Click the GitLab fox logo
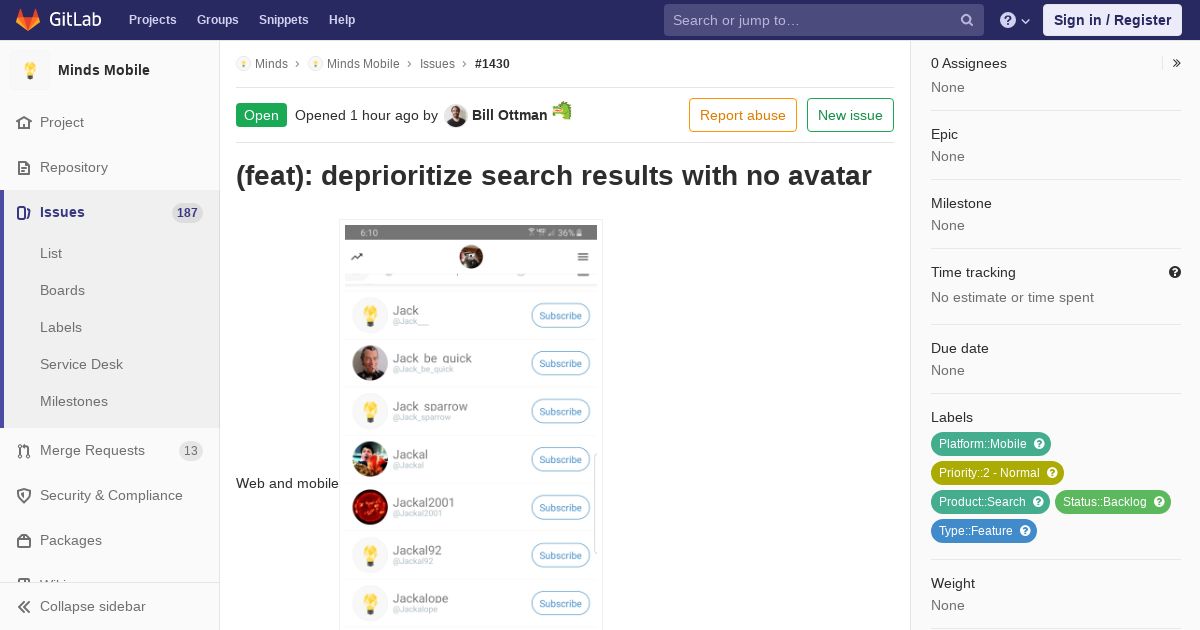Viewport: 1200px width, 630px height. point(28,19)
